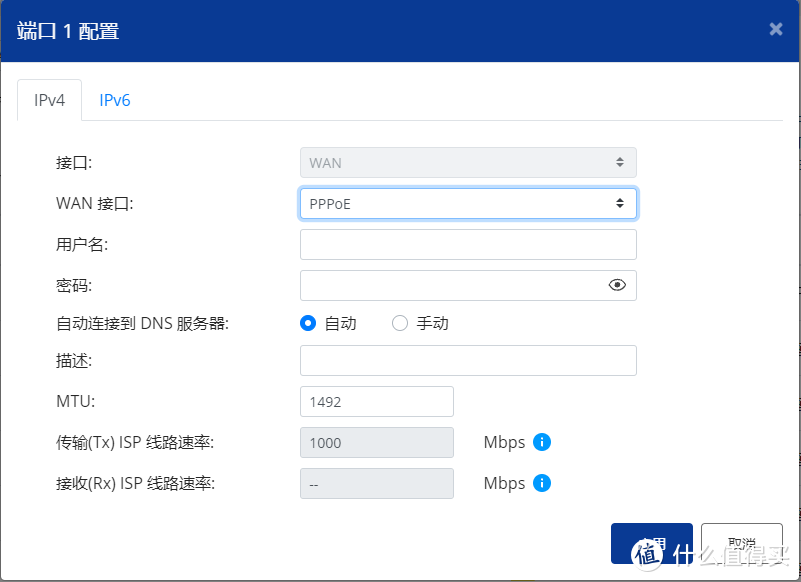Switch to the IPv4 tab

point(49,100)
